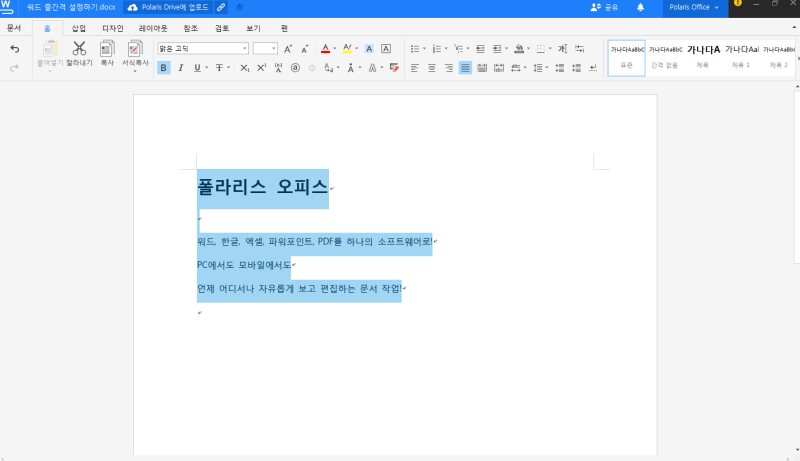This screenshot has height=461, width=800.
Task: Click the link icon in title bar
Action: click(x=221, y=7)
